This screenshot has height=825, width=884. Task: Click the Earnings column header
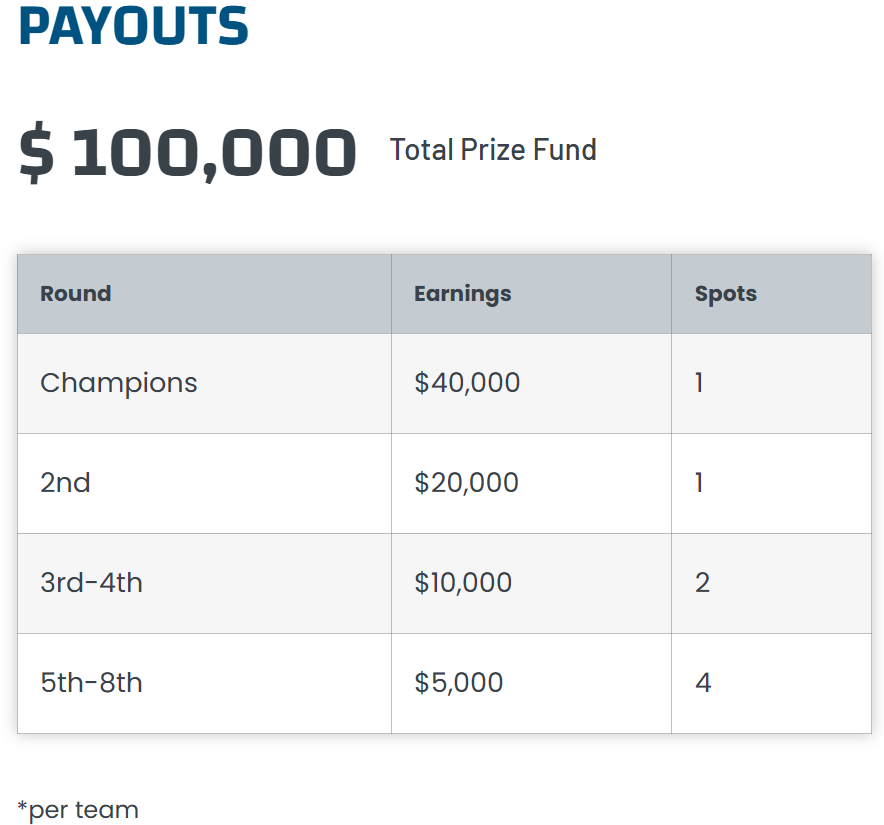(x=462, y=294)
